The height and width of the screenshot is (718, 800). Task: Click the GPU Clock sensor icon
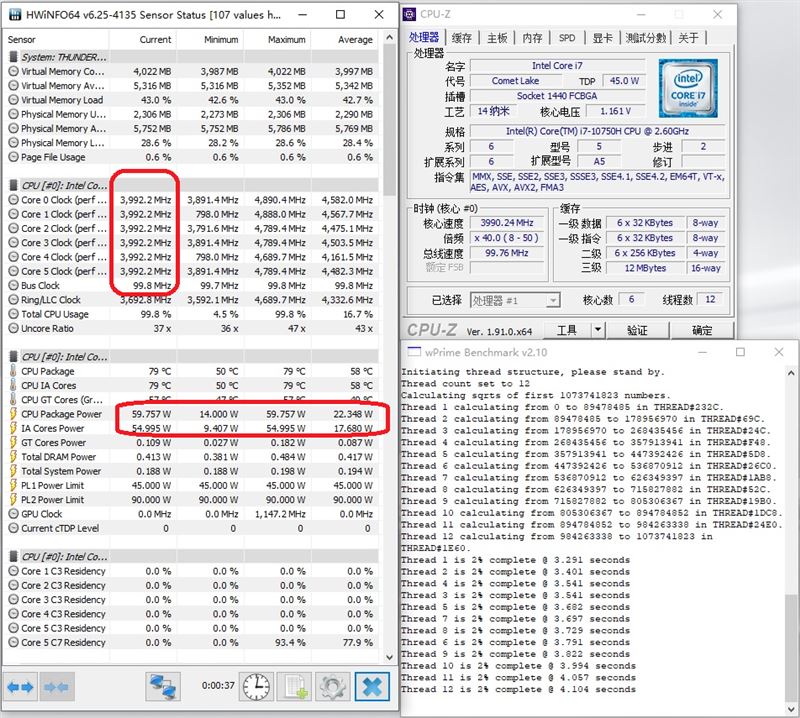13,514
